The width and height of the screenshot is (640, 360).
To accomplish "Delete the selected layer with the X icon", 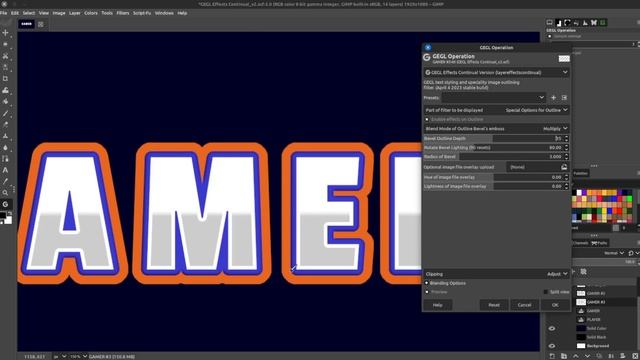I will (x=635, y=356).
